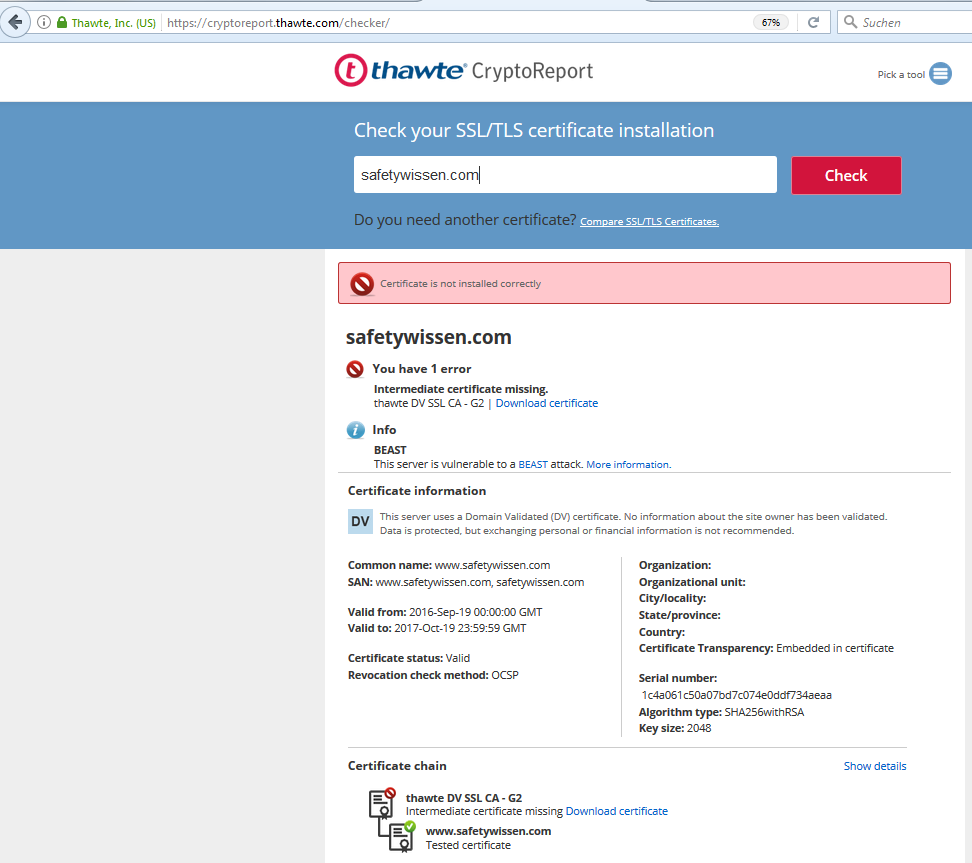The height and width of the screenshot is (863, 972).
Task: Click the BEAST info heading
Action: coord(390,450)
